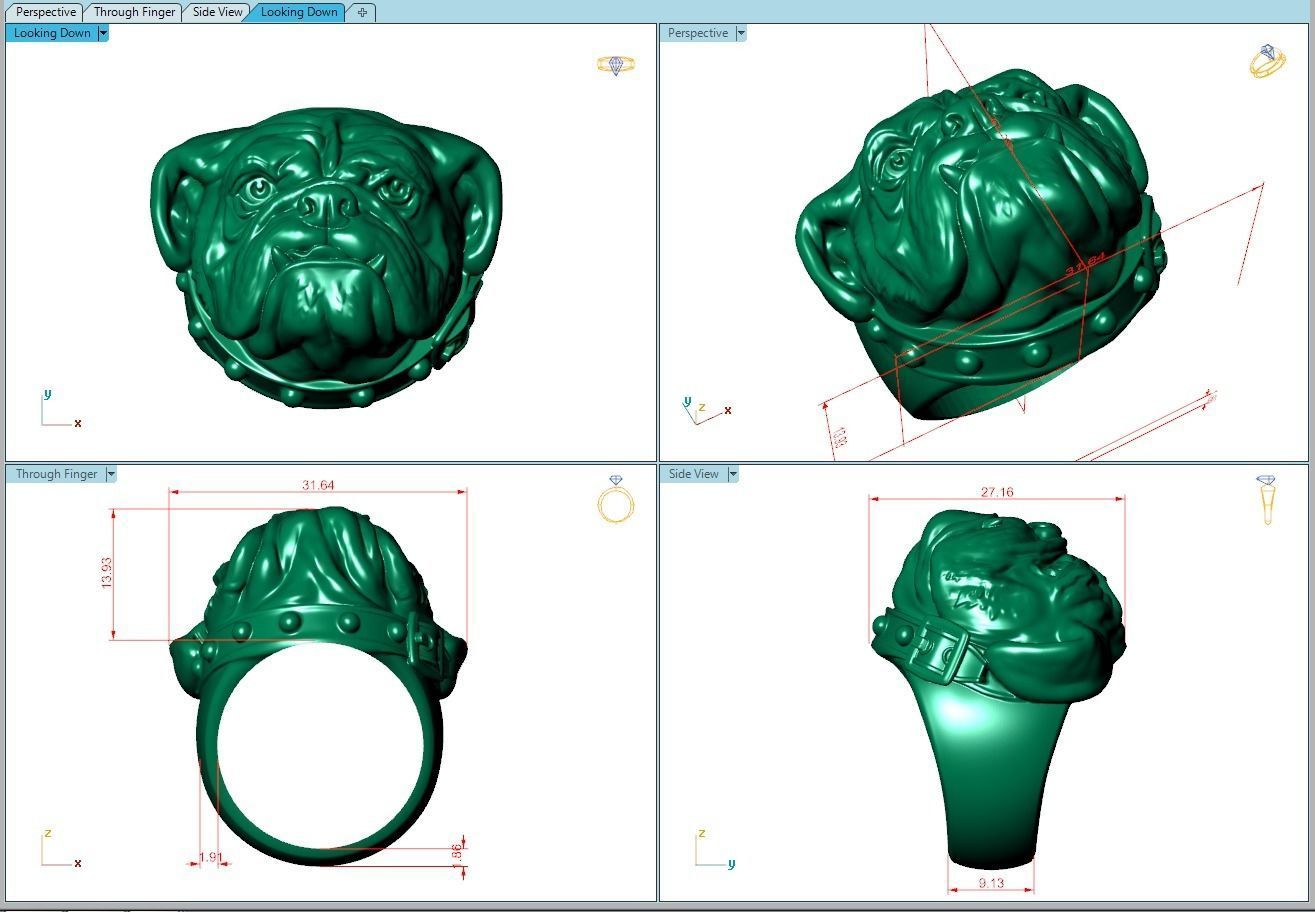Select the 27.16 dimension in Side View

pyautogui.click(x=997, y=492)
